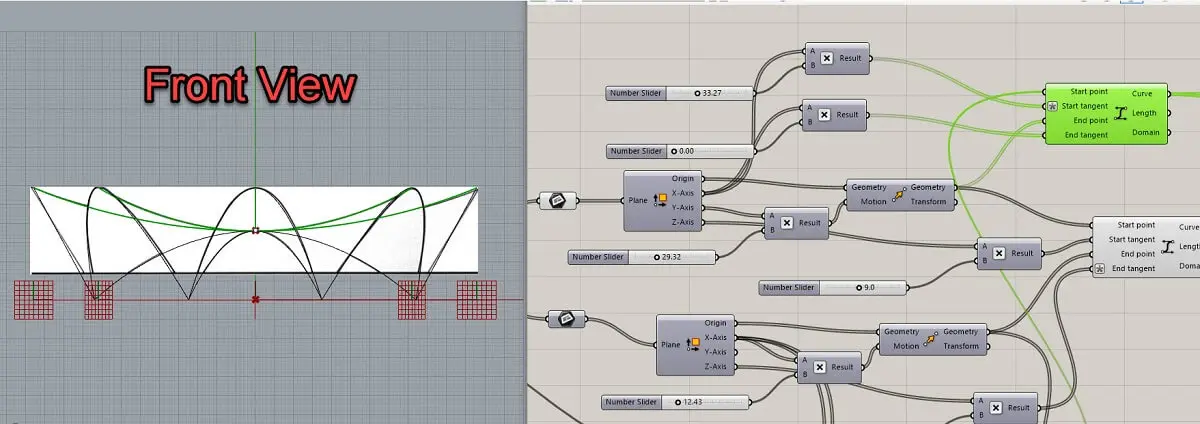Click the Length output on green component
Screen dimensions: 1200x424
1143,113
